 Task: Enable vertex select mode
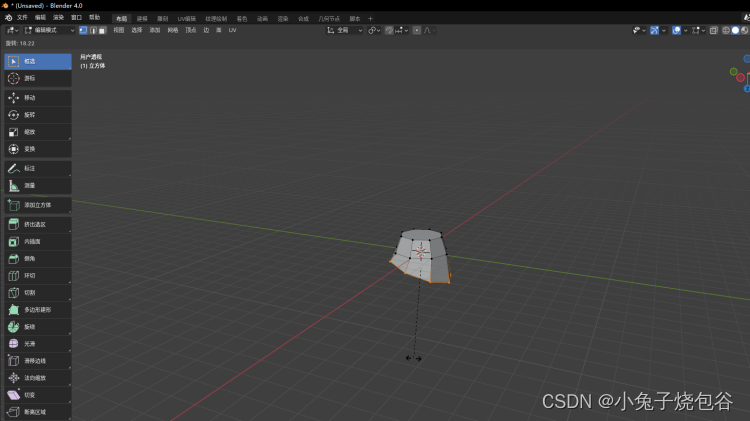(83, 30)
